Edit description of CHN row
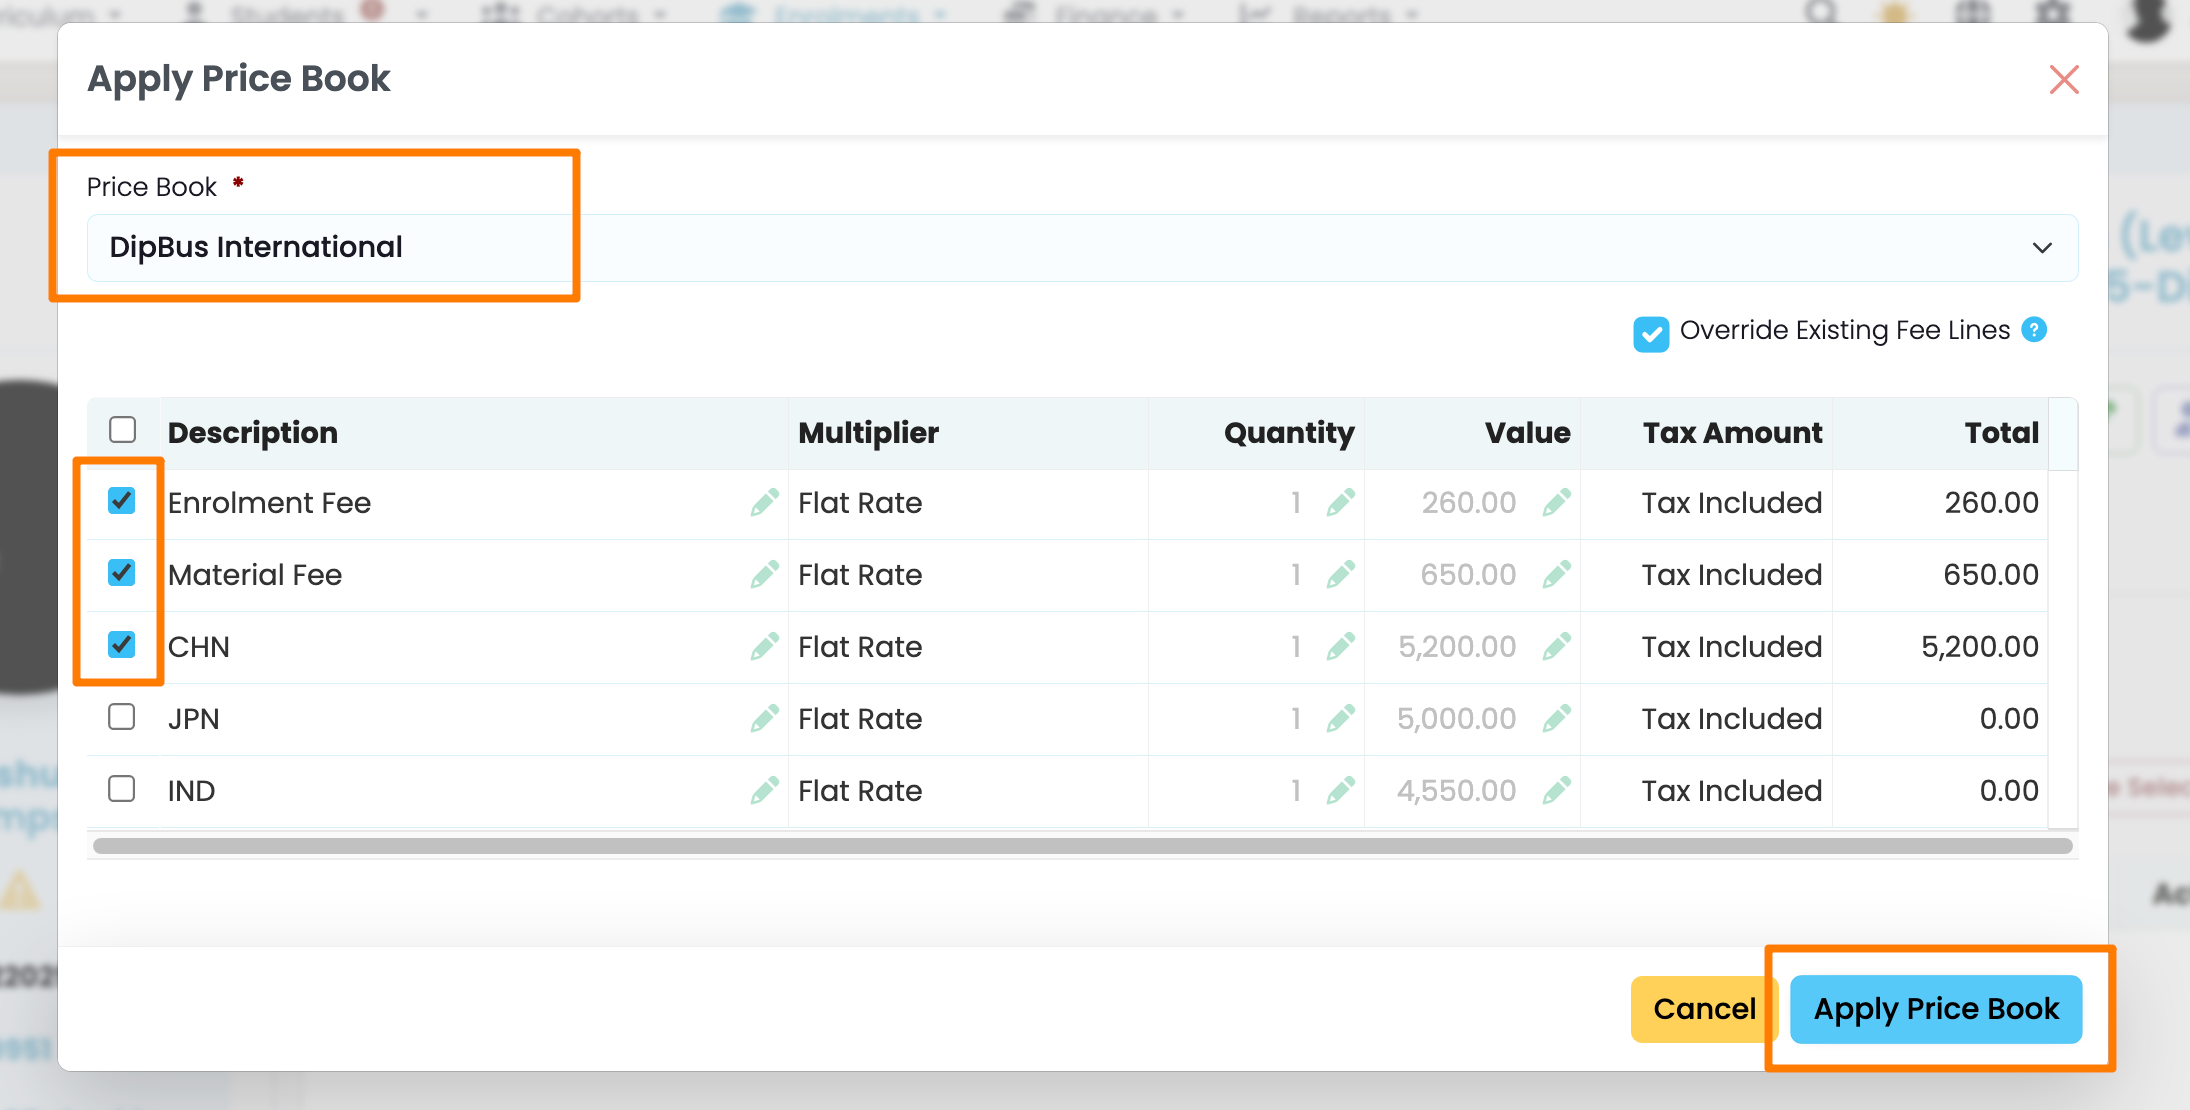Viewport: 2190px width, 1110px height. pyautogui.click(x=765, y=646)
